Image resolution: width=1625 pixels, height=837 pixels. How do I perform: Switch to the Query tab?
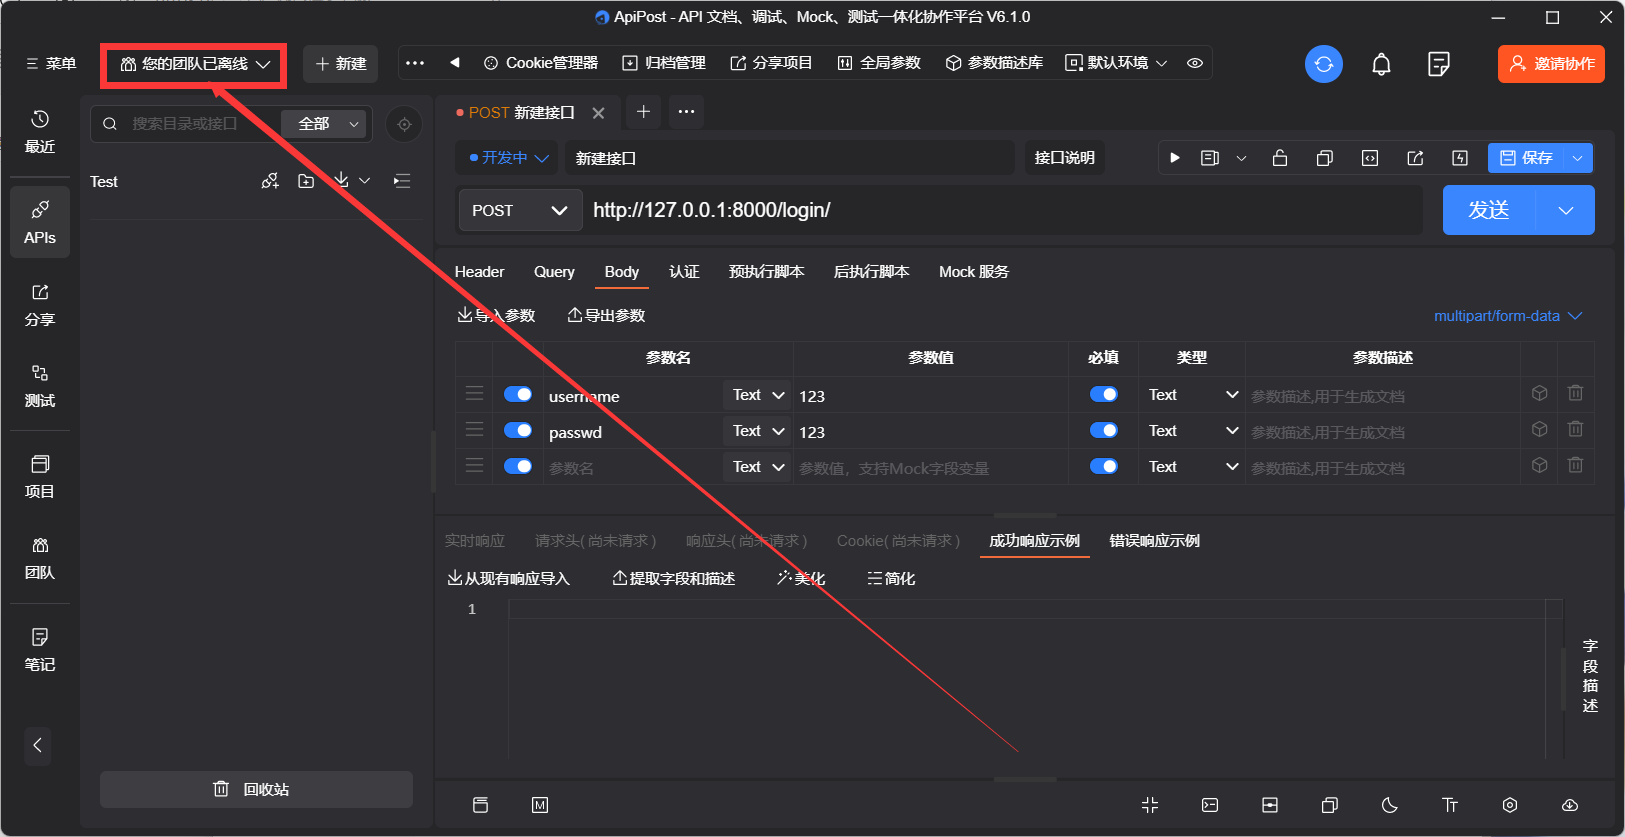pyautogui.click(x=554, y=272)
